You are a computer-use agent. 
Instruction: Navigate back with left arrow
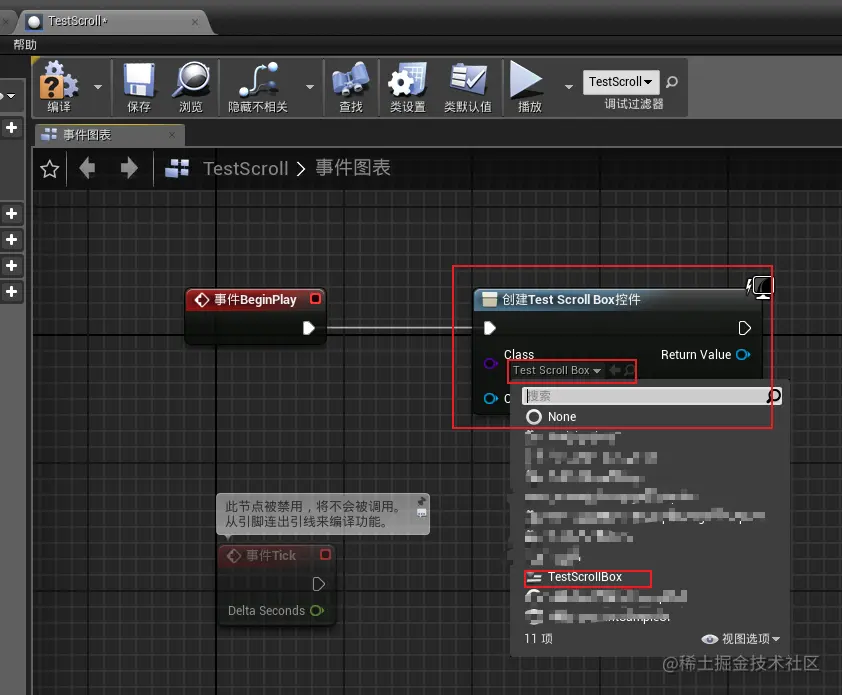(87, 168)
